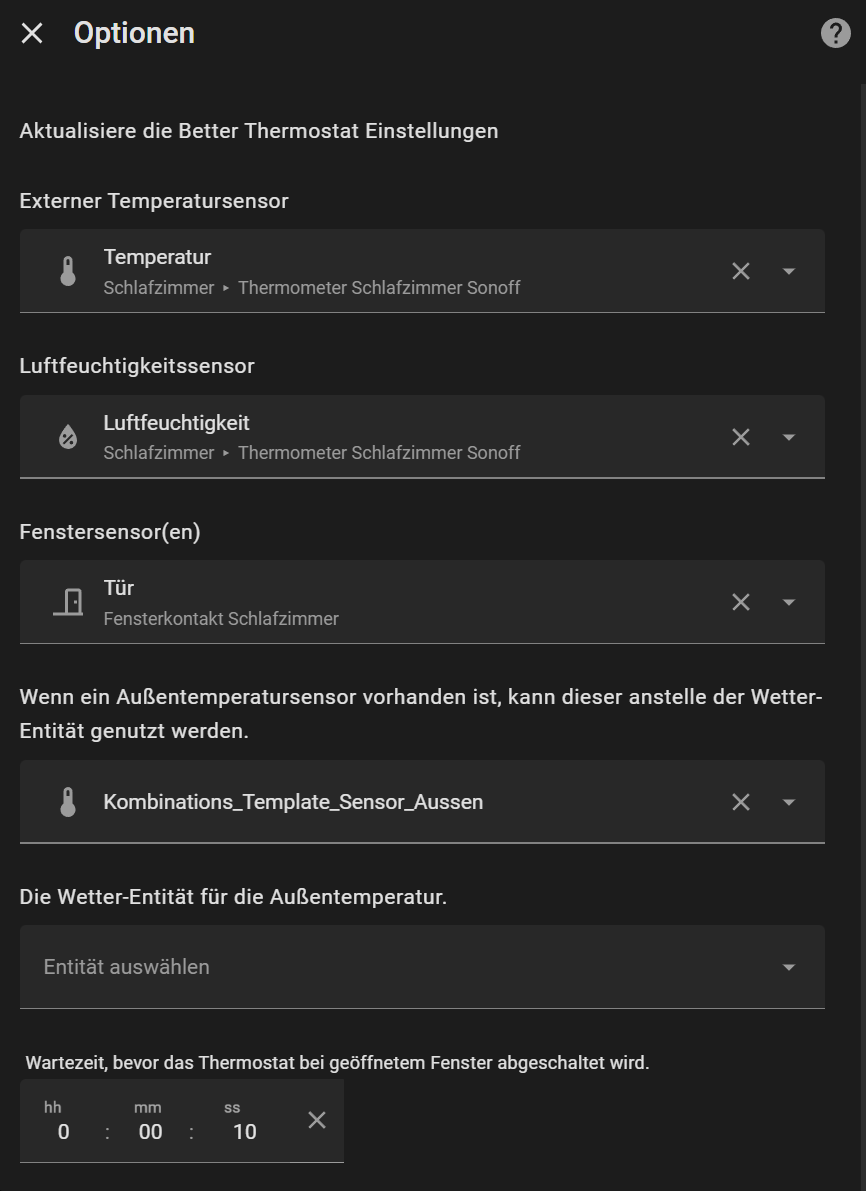The width and height of the screenshot is (866, 1191).
Task: Open the help icon in header
Action: pos(835,33)
